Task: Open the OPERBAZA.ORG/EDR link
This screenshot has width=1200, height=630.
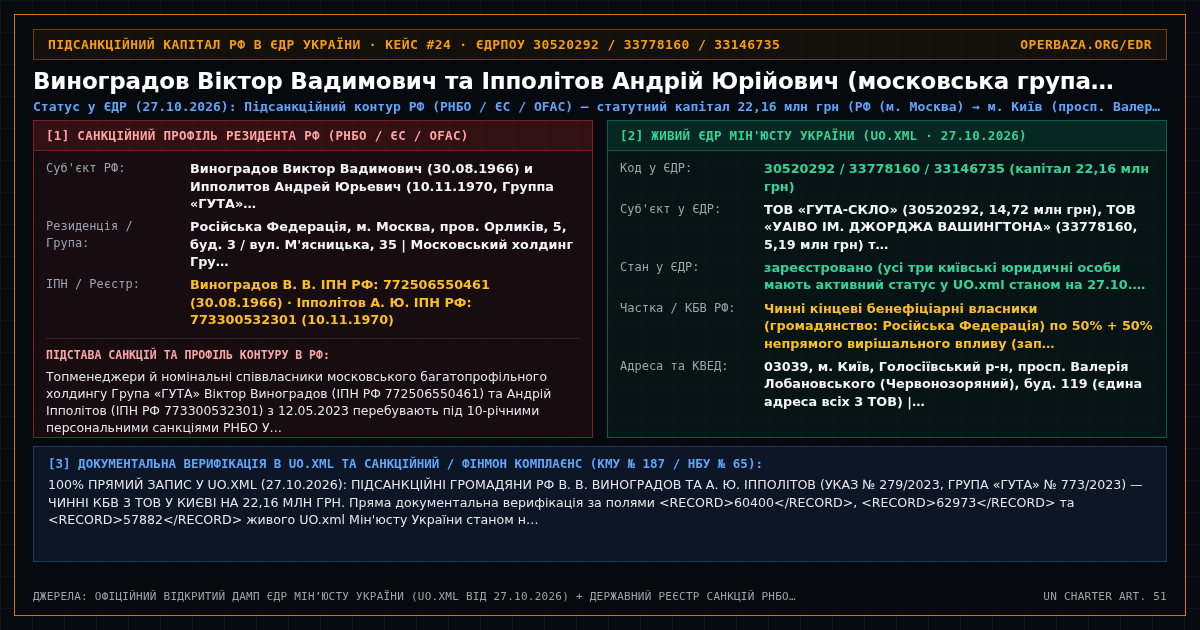Action: click(1085, 45)
